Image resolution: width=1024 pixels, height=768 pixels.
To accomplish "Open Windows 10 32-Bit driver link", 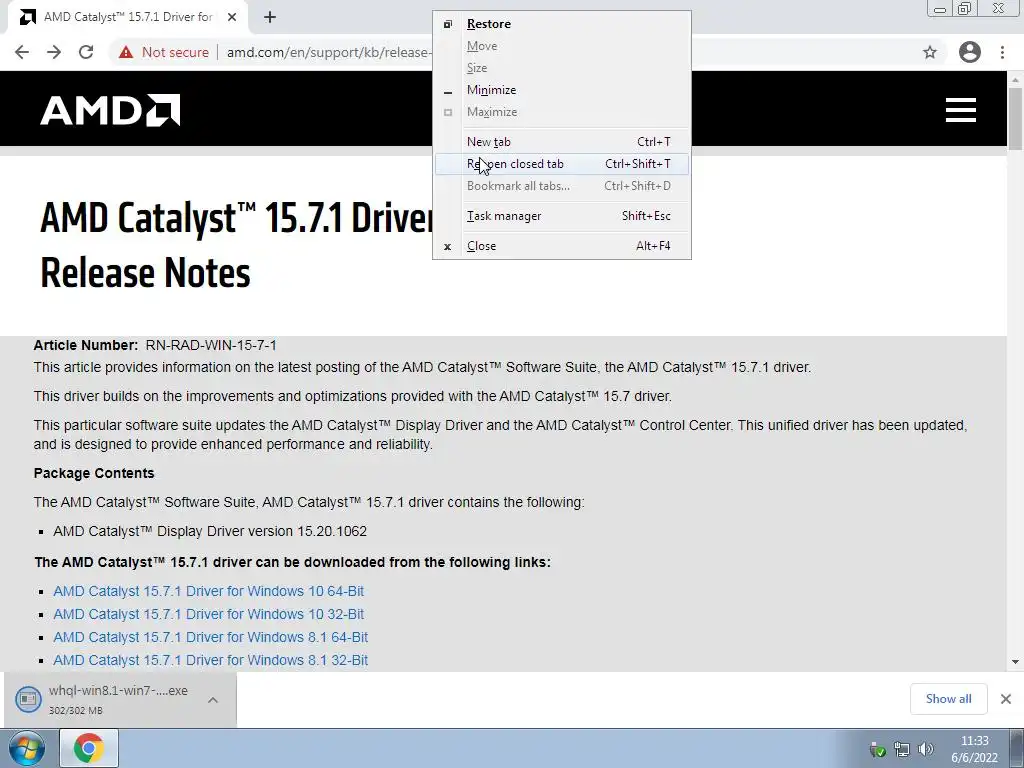I will click(x=208, y=614).
